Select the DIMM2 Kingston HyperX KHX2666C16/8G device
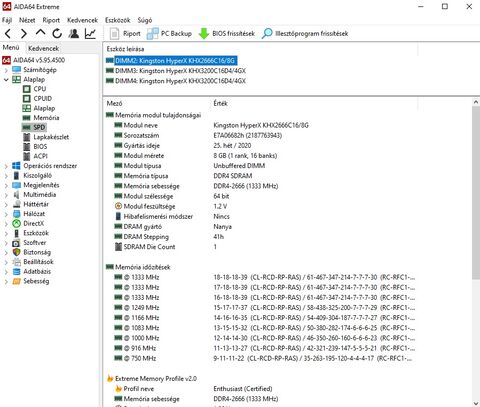480x407 pixels. pos(175,61)
